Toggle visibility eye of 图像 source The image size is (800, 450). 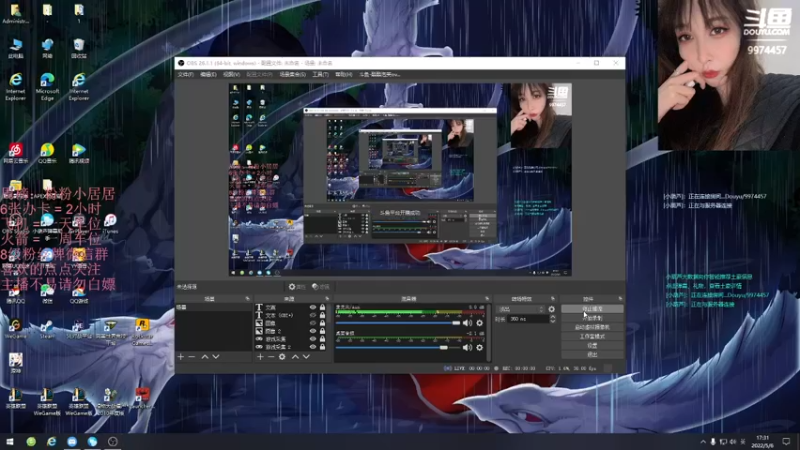tap(313, 323)
